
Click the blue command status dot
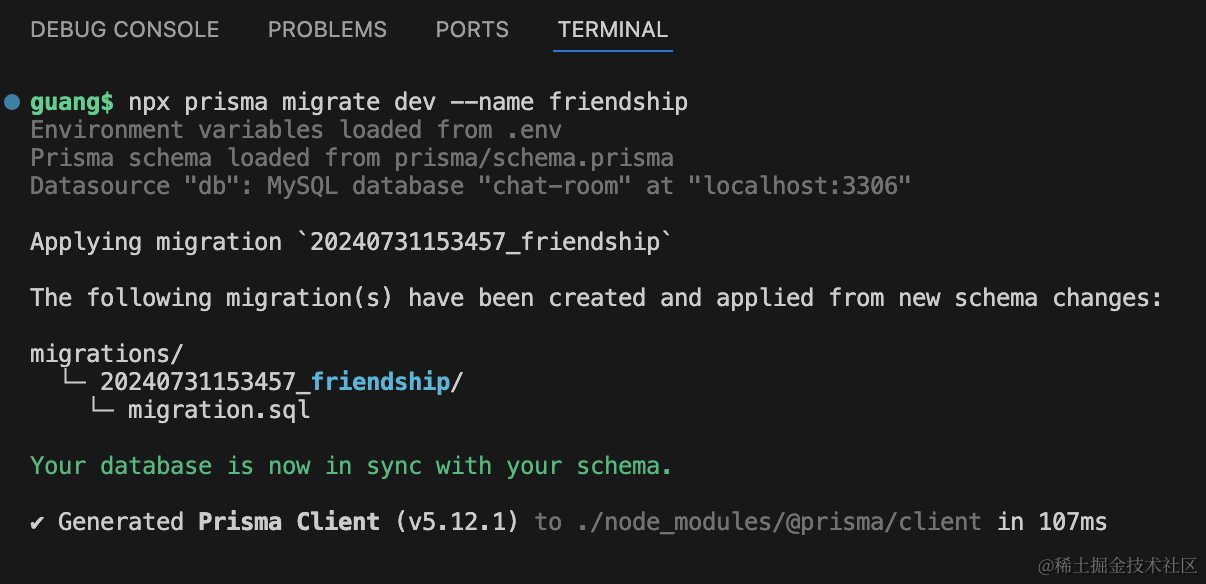(x=12, y=102)
